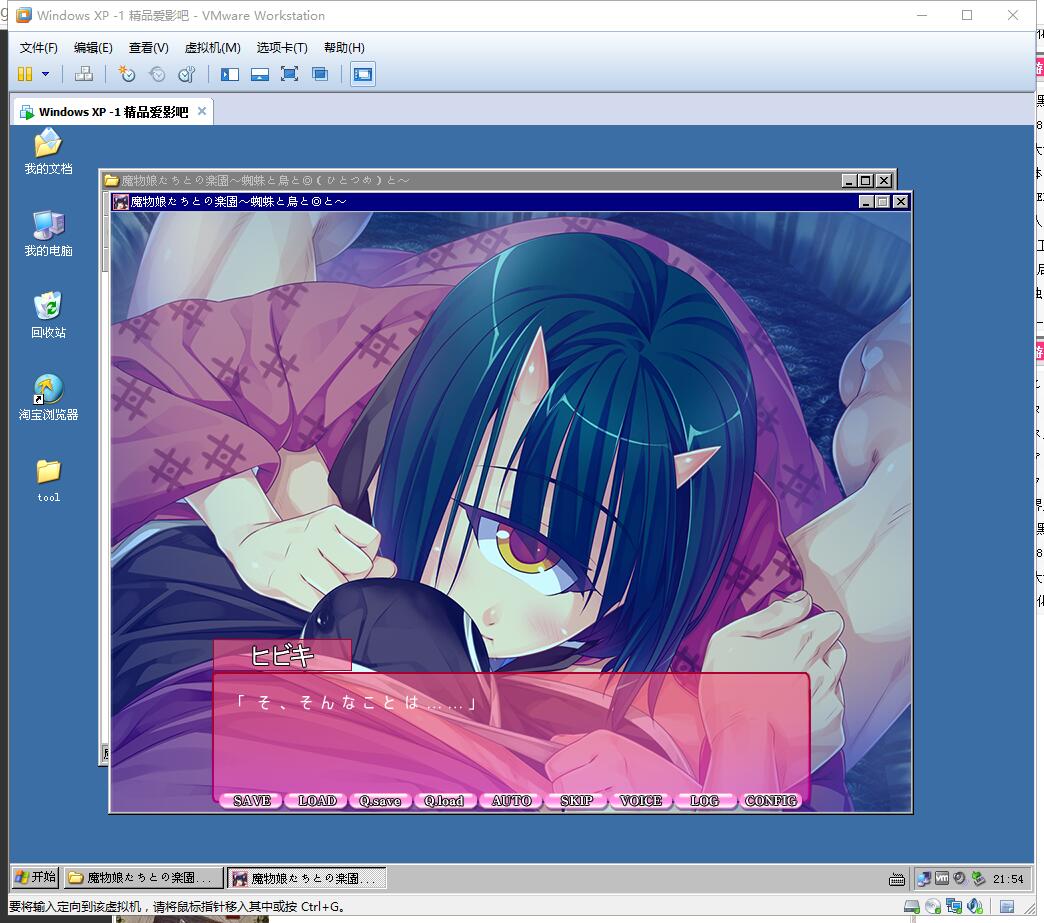Viewport: 1044px width, 923px height.
Task: Select the tool folder on the desktop
Action: click(x=48, y=480)
